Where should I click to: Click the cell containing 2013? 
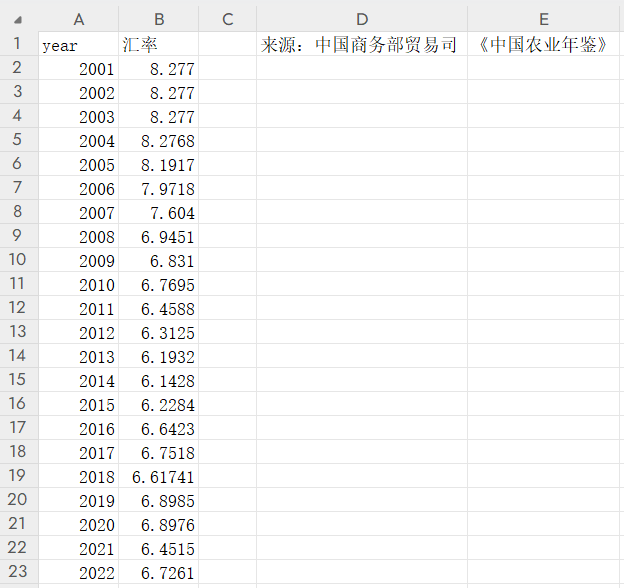[x=78, y=356]
